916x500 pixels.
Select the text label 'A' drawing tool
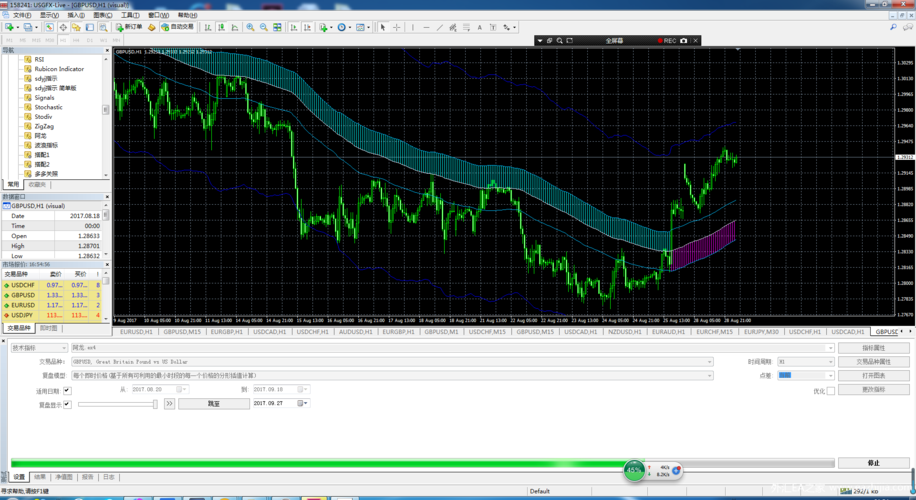(x=479, y=27)
